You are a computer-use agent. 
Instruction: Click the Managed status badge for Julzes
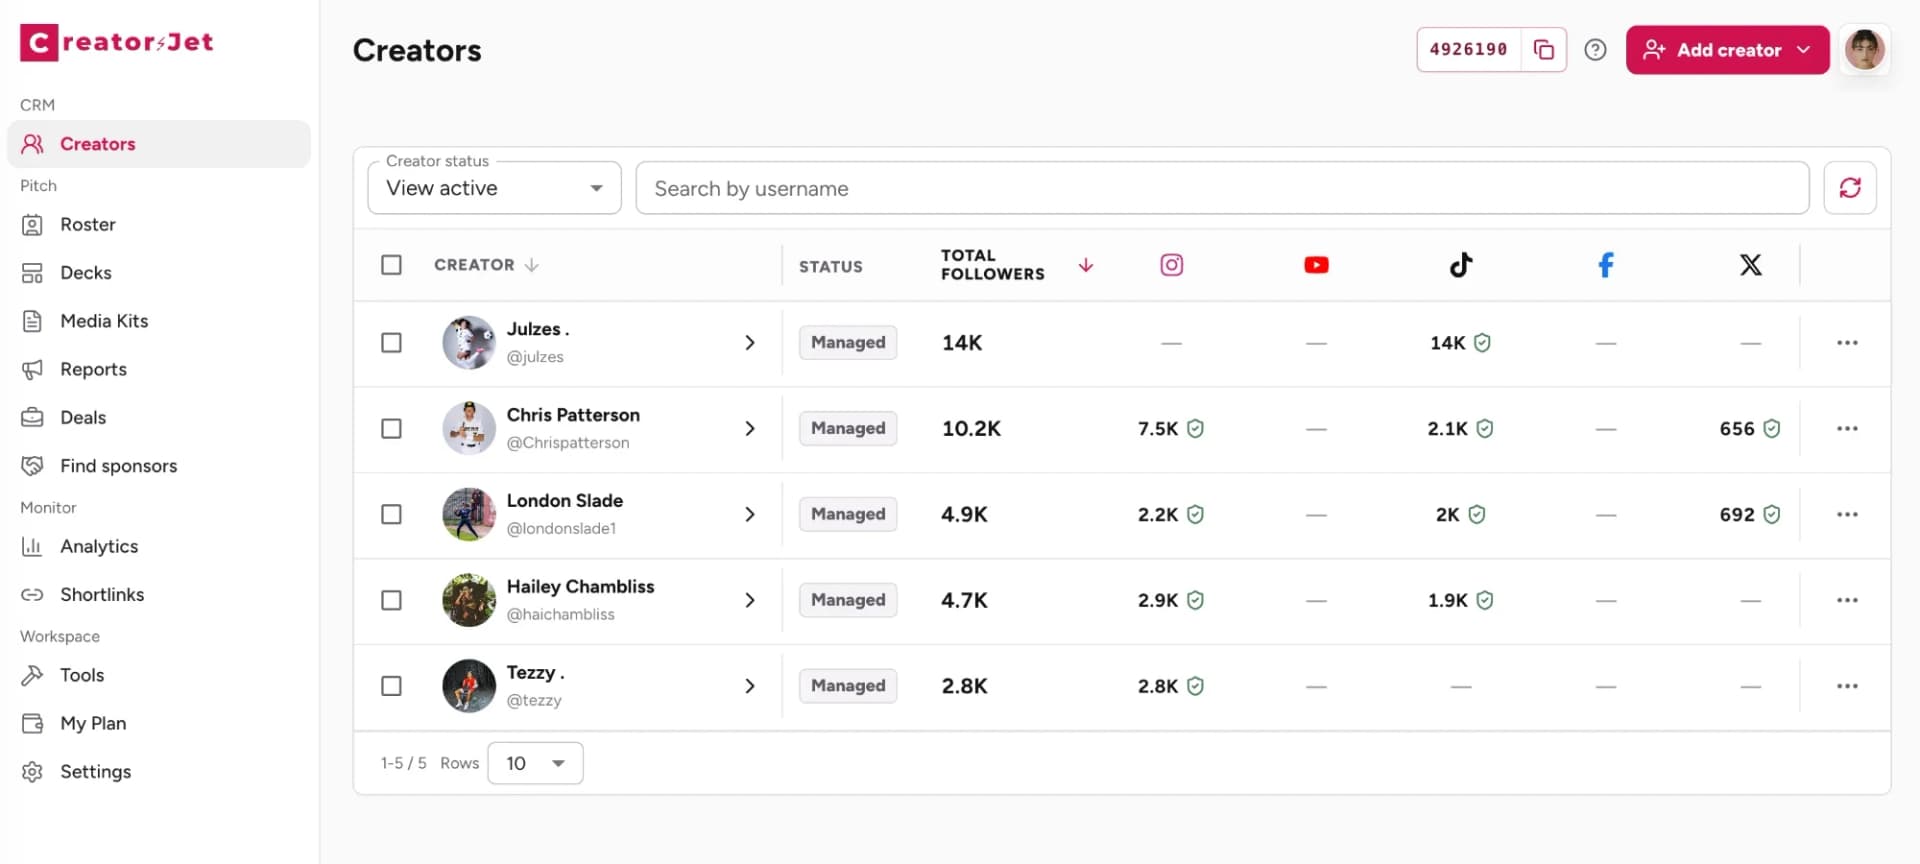pos(848,343)
